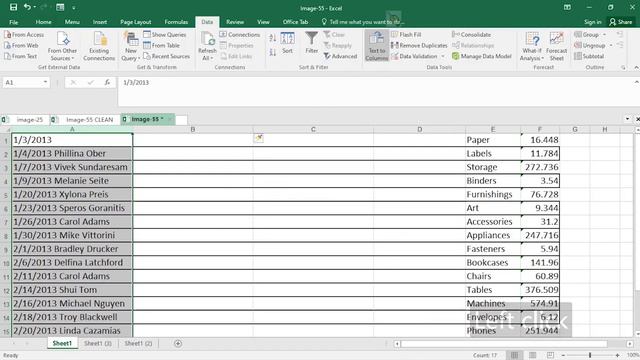Viewport: 640px width, 360px height.
Task: Click the Insert Function fx icon
Action: (107, 82)
